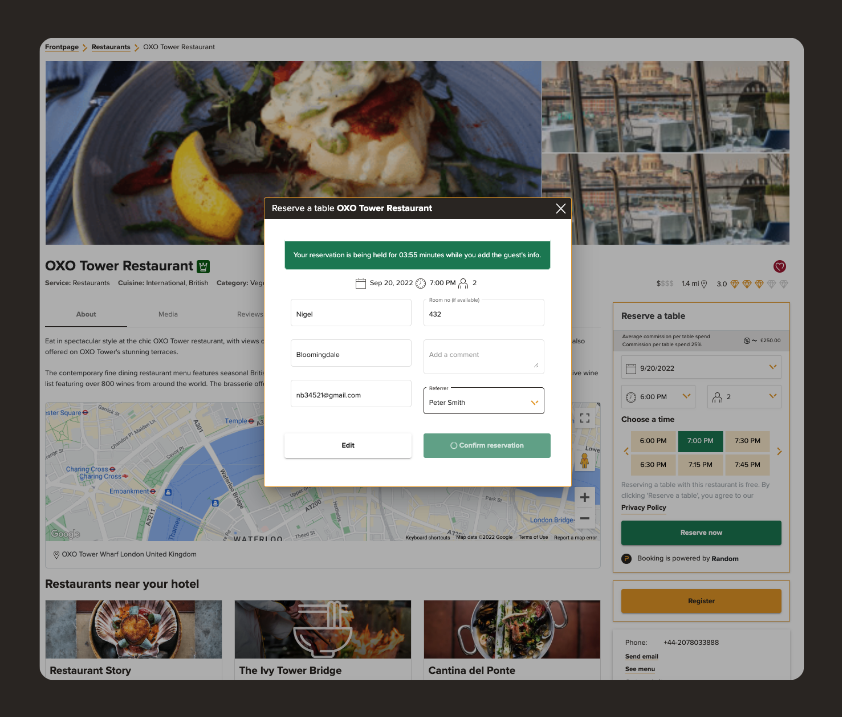Click address pin icon below map
Screen dimensions: 842x717
pyautogui.click(x=56, y=555)
